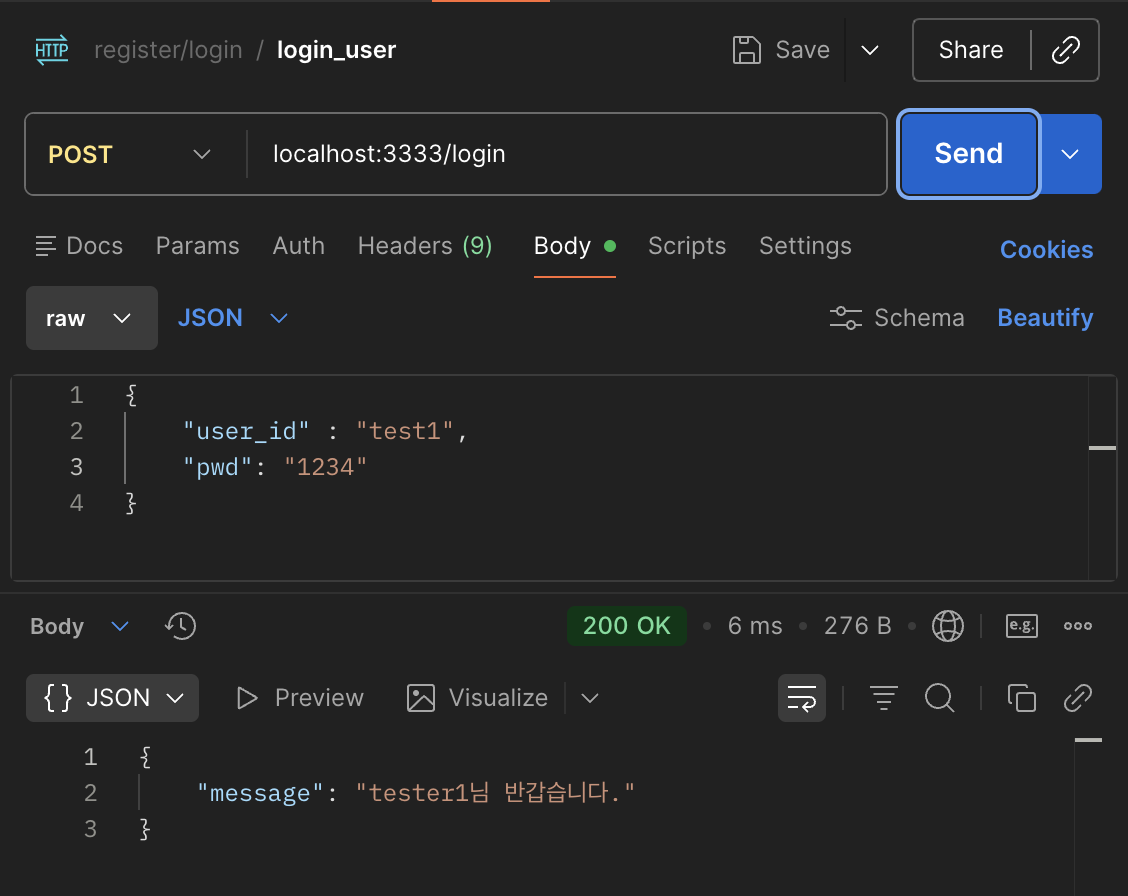Image resolution: width=1128 pixels, height=896 pixels.
Task: Copy the response body to clipboard
Action: click(1022, 698)
